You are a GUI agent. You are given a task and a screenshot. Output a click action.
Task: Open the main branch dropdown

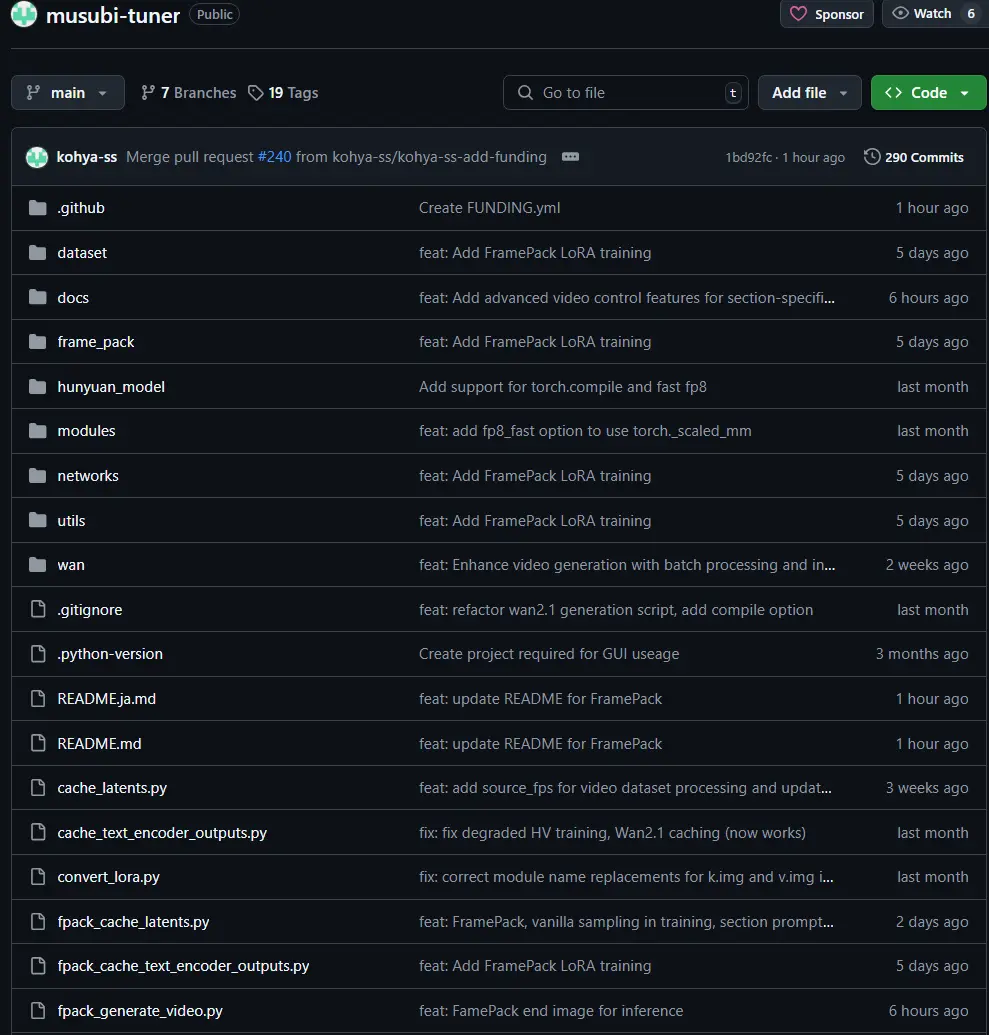coord(68,93)
